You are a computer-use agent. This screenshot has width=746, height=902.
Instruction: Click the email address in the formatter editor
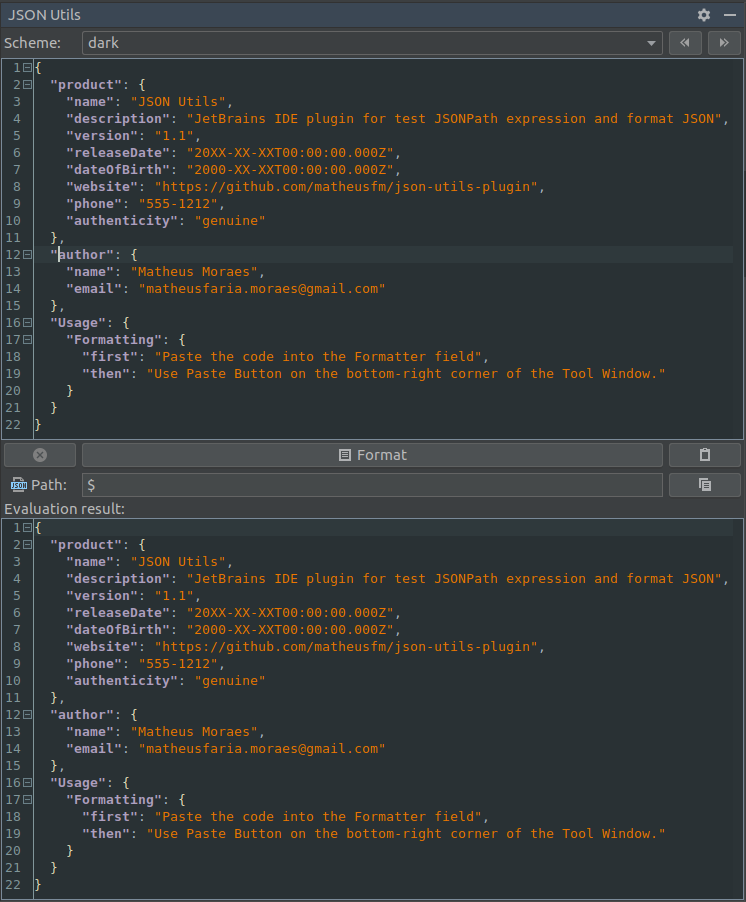pos(262,289)
